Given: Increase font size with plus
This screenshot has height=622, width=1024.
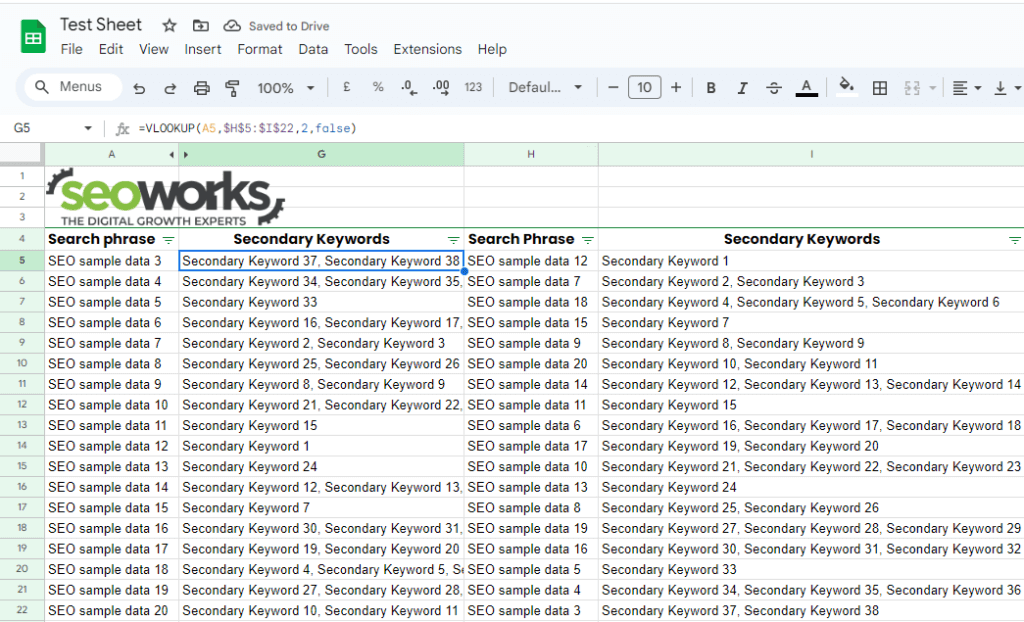Looking at the screenshot, I should click(x=676, y=87).
